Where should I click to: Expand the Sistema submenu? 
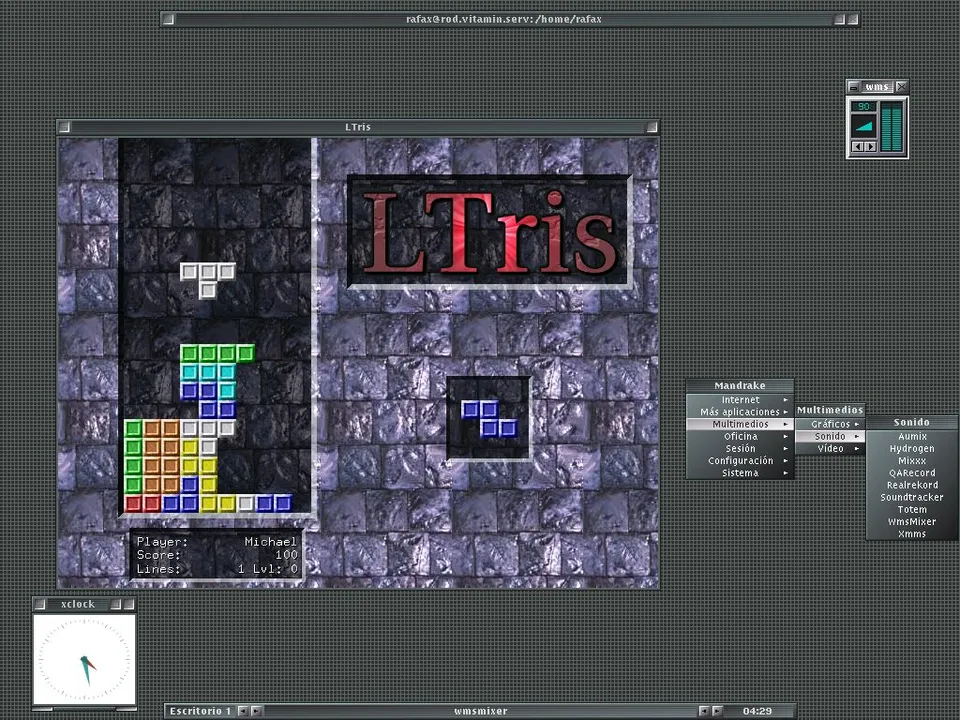[740, 473]
